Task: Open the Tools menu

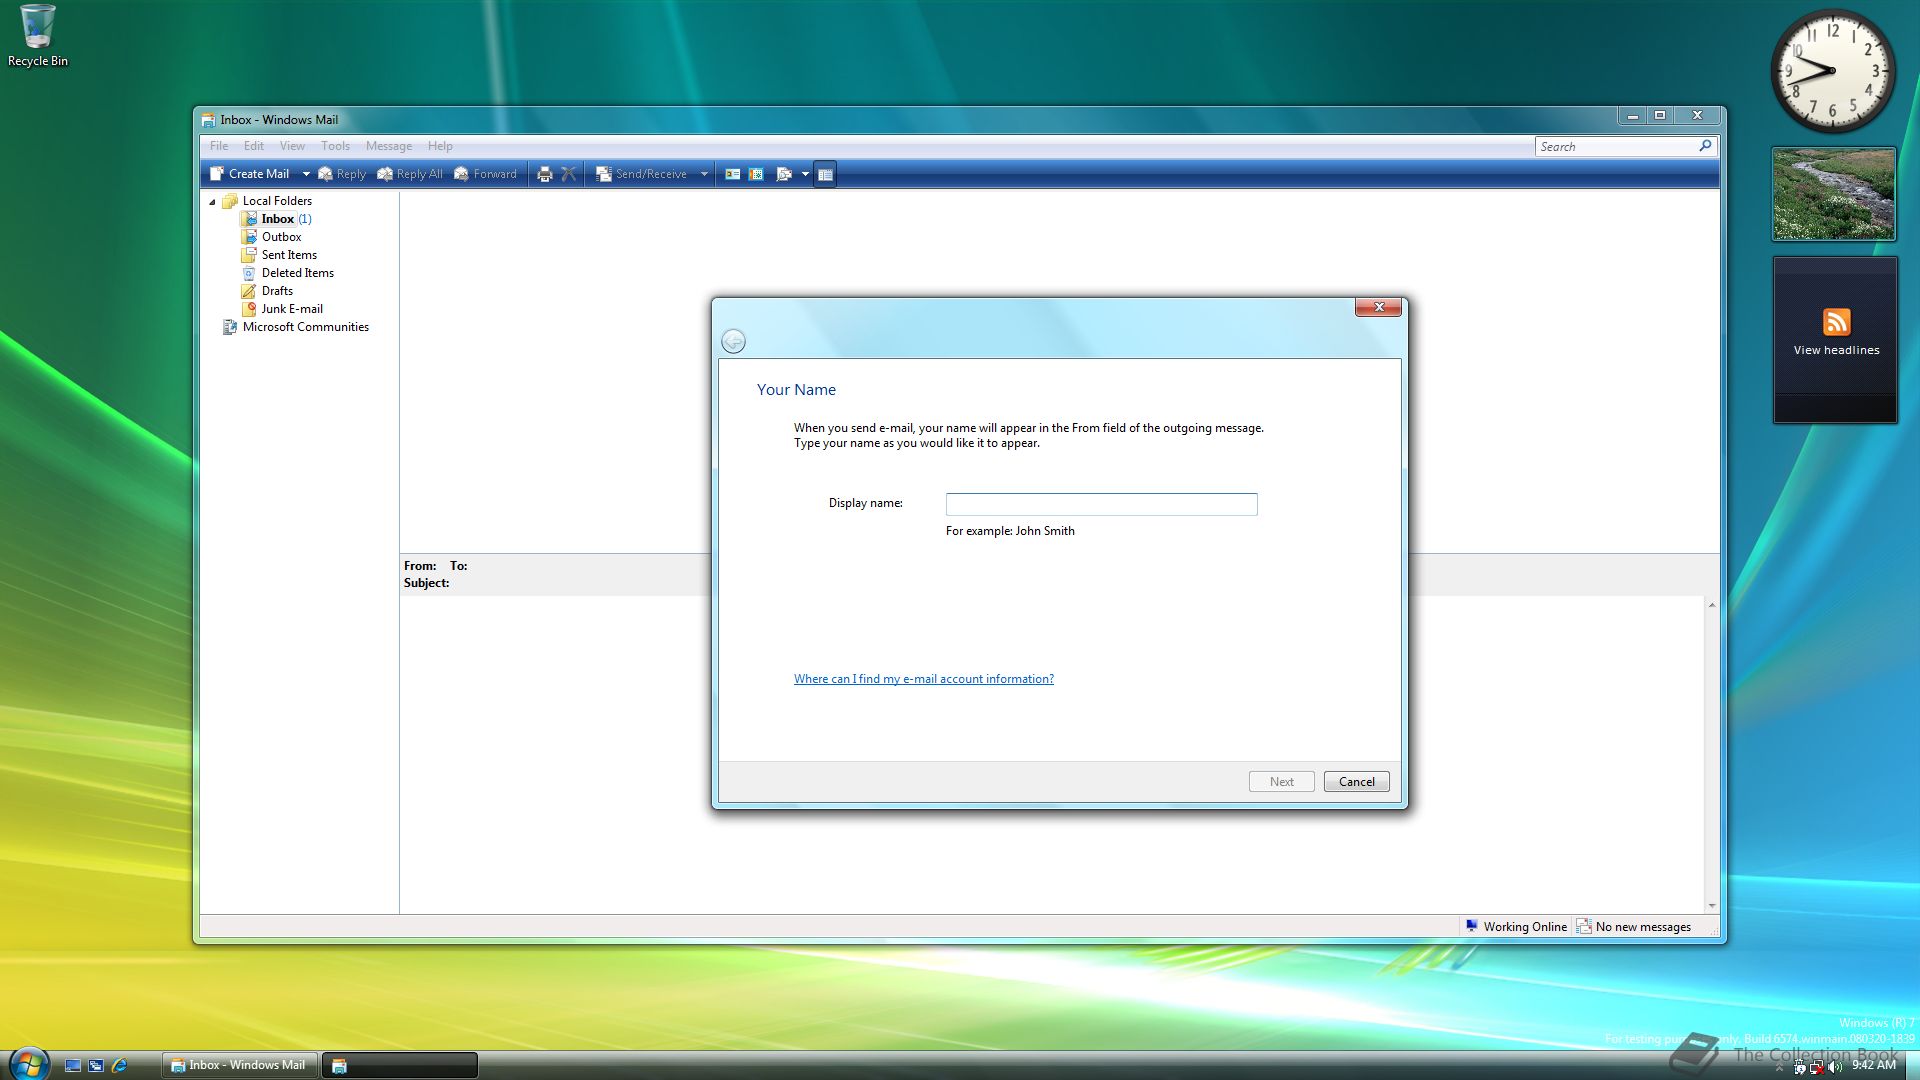Action: tap(335, 146)
